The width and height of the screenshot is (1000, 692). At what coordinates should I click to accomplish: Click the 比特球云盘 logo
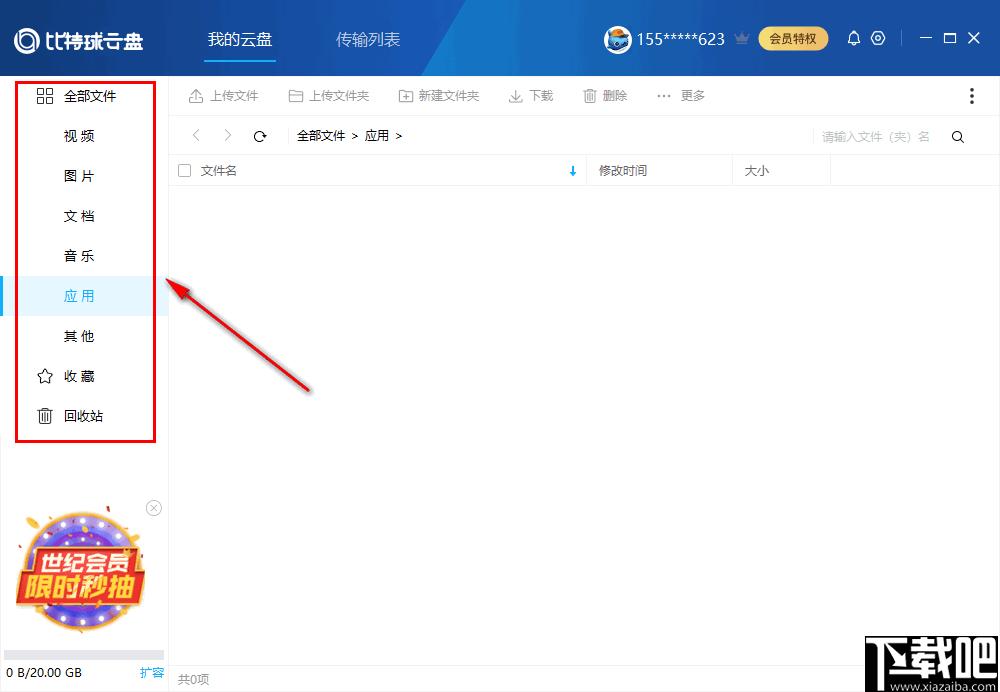(79, 41)
